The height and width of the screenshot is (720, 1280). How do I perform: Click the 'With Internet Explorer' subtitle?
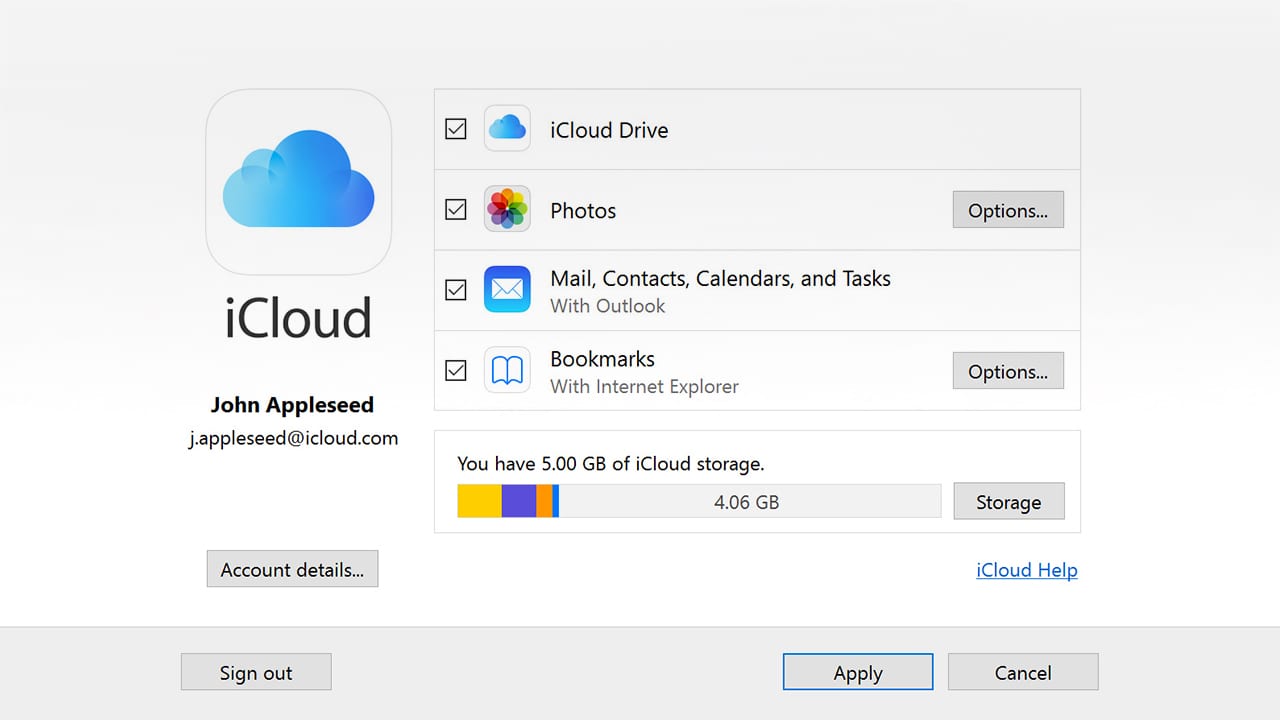tap(644, 386)
